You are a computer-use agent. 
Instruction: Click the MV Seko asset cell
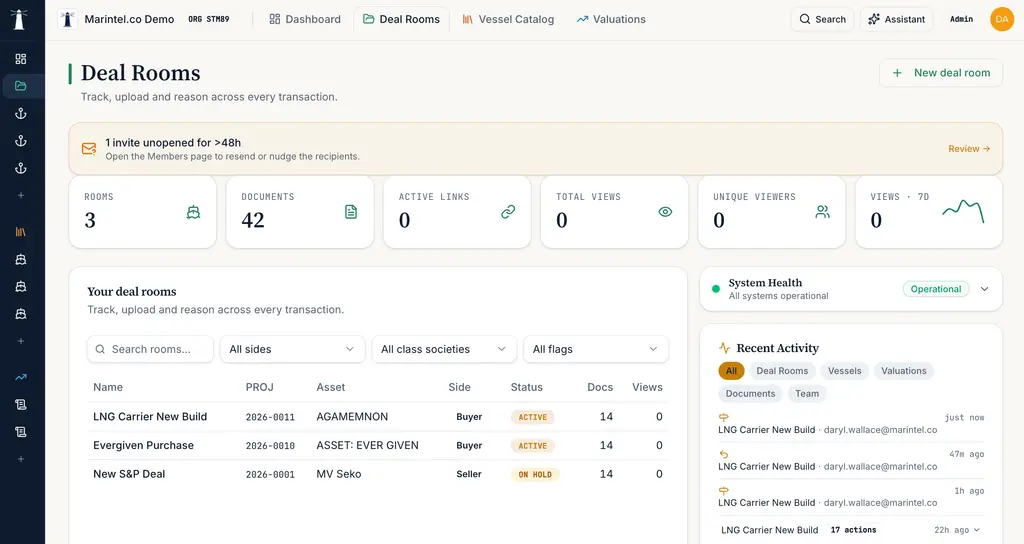(x=338, y=474)
